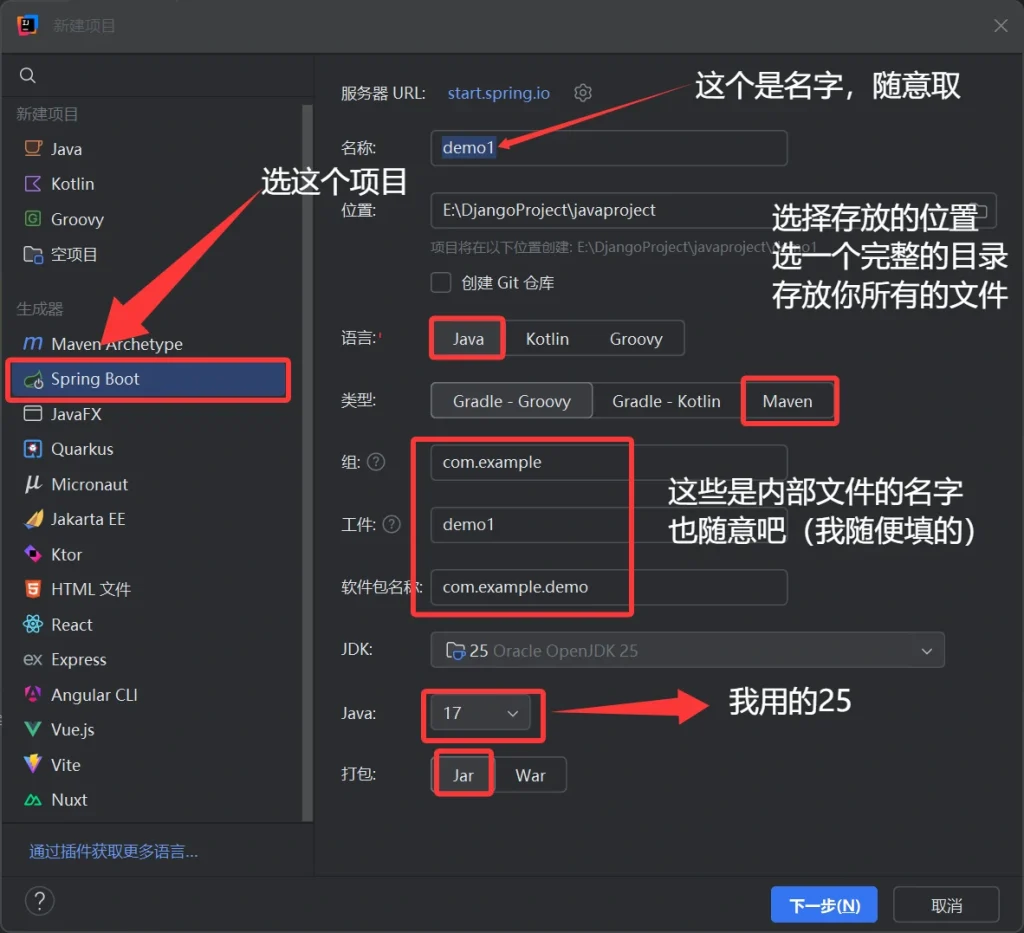Select Spring Boot in generator list
This screenshot has width=1024, height=933.
click(x=95, y=379)
